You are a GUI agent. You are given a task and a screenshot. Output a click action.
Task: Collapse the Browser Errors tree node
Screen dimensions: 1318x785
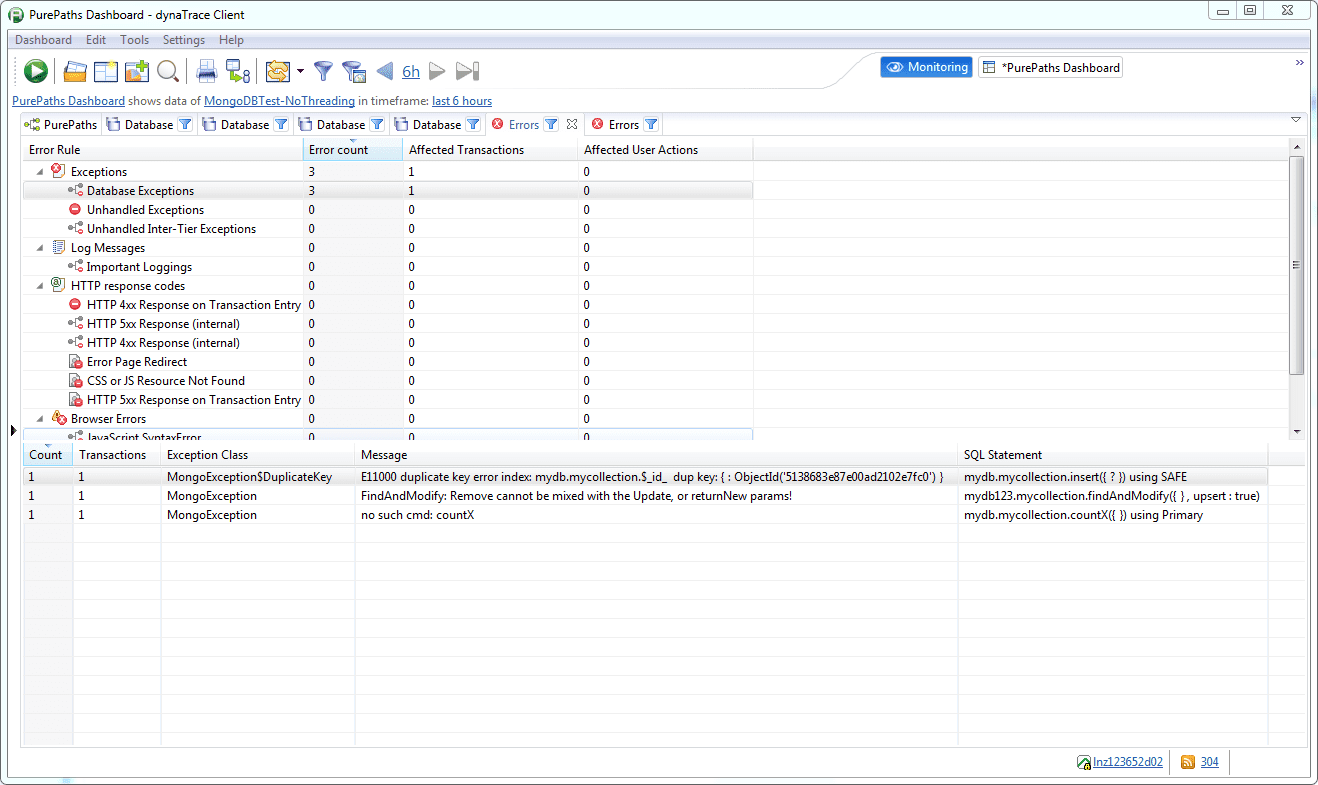click(40, 419)
